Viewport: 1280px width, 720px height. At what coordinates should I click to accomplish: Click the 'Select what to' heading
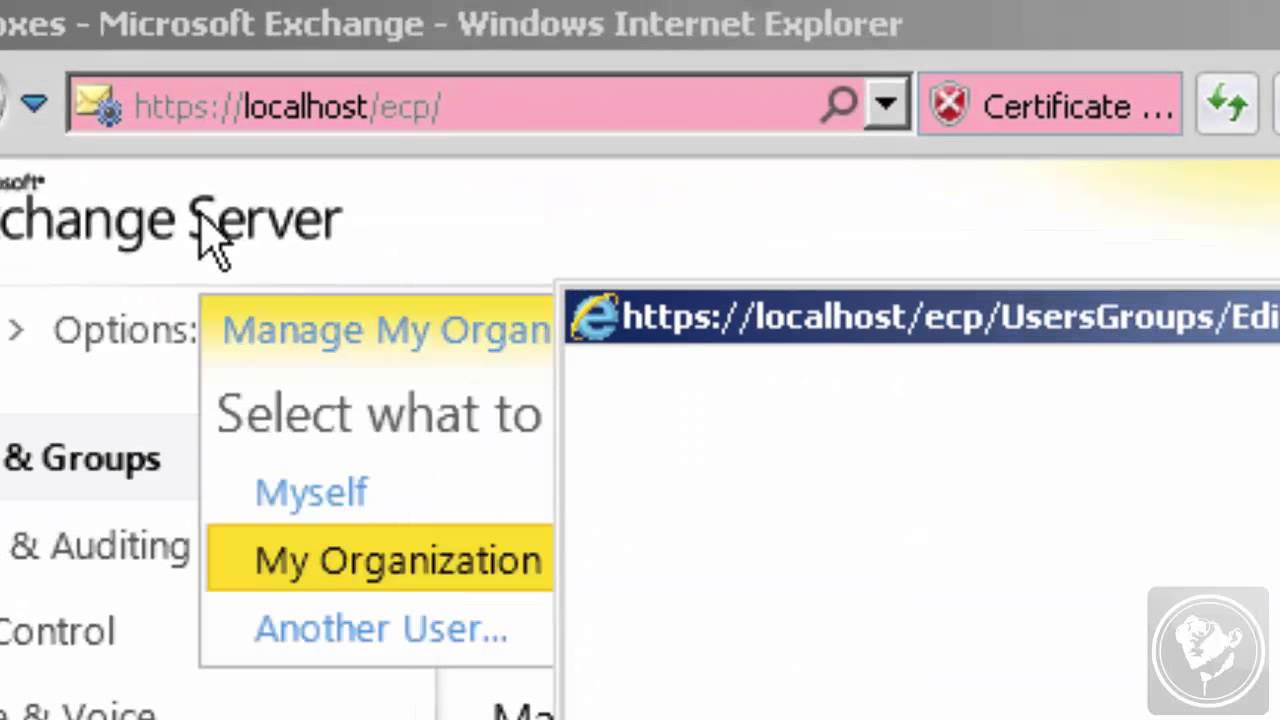coord(379,412)
